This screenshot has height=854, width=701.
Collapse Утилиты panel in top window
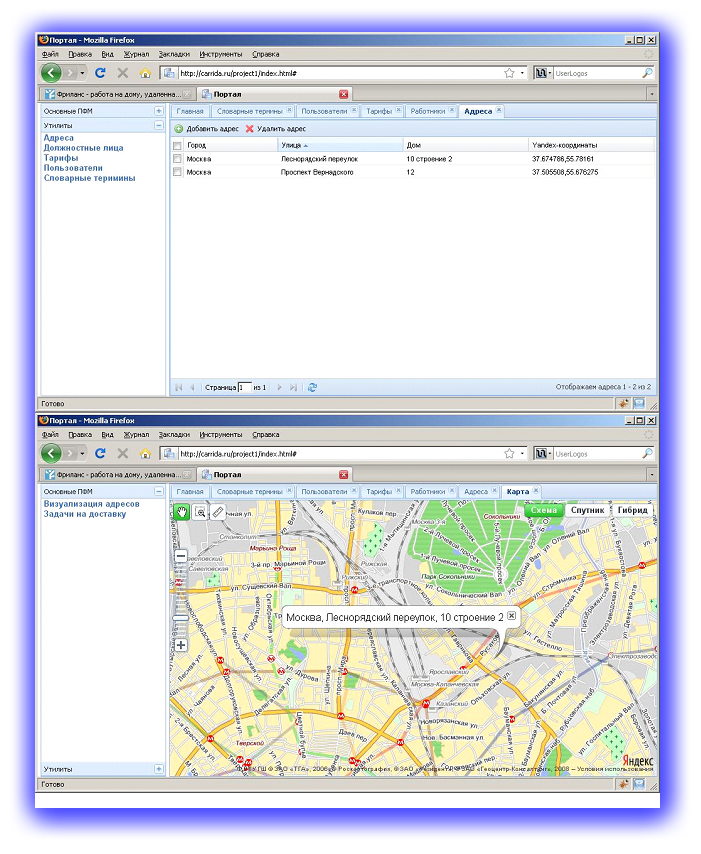coord(159,126)
